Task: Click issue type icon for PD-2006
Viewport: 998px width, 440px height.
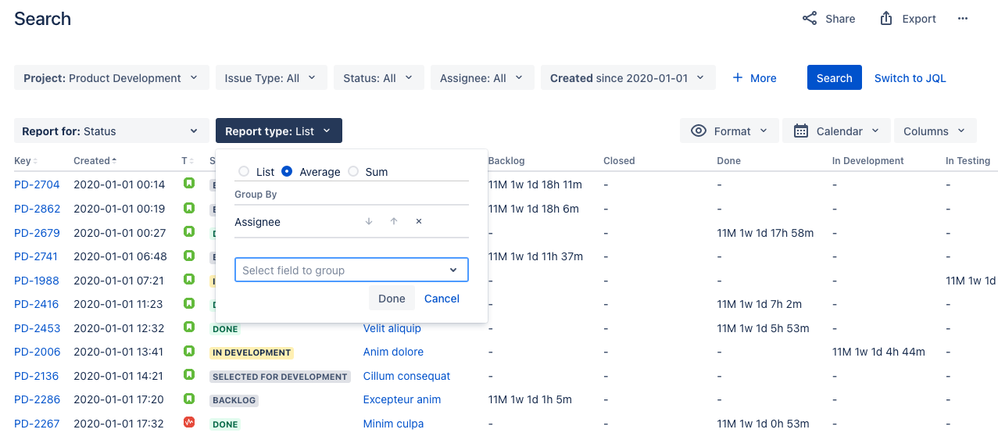Action: point(188,351)
